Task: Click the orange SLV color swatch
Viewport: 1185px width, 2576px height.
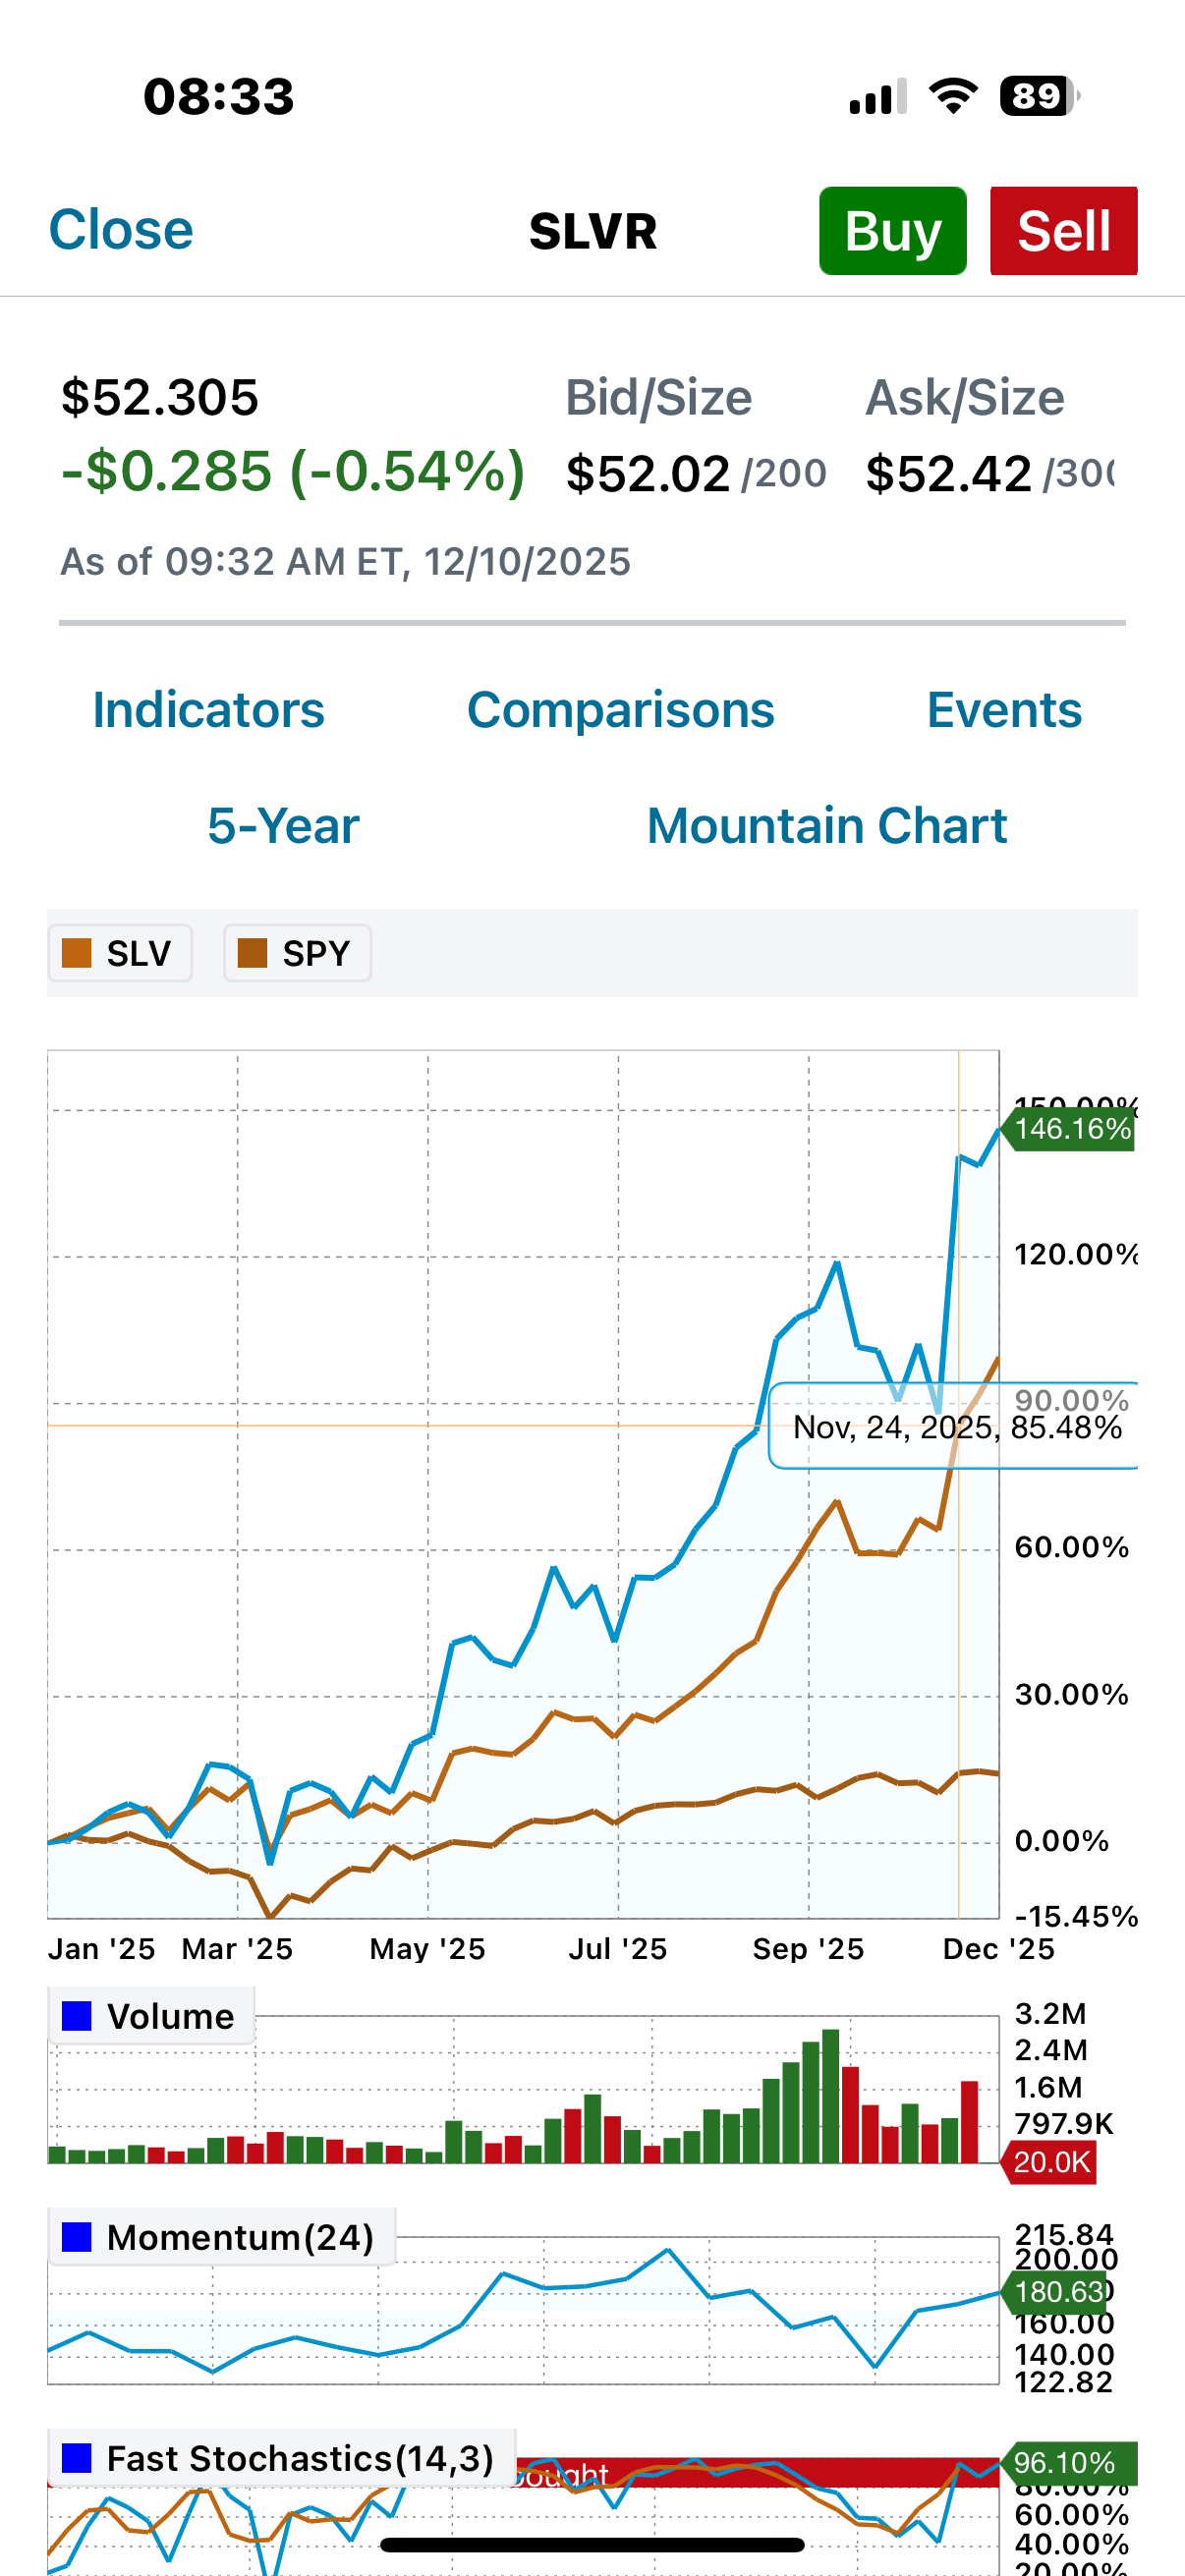Action: coord(77,953)
